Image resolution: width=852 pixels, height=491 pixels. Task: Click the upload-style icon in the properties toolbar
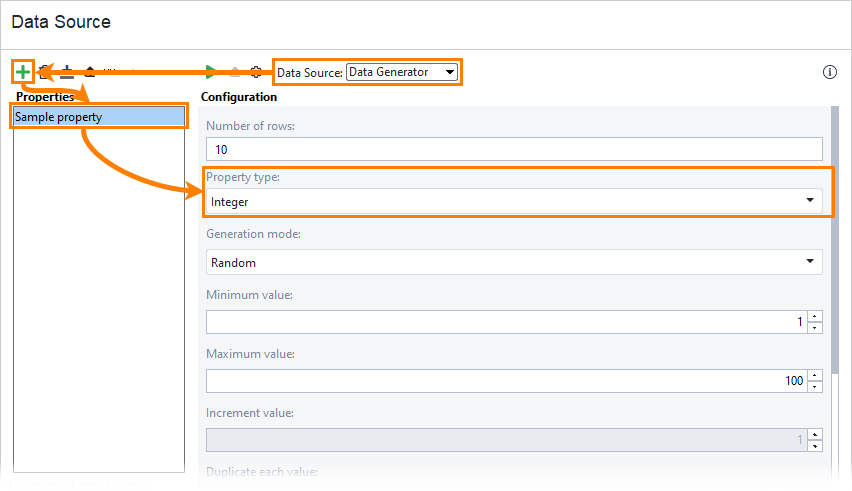(90, 72)
